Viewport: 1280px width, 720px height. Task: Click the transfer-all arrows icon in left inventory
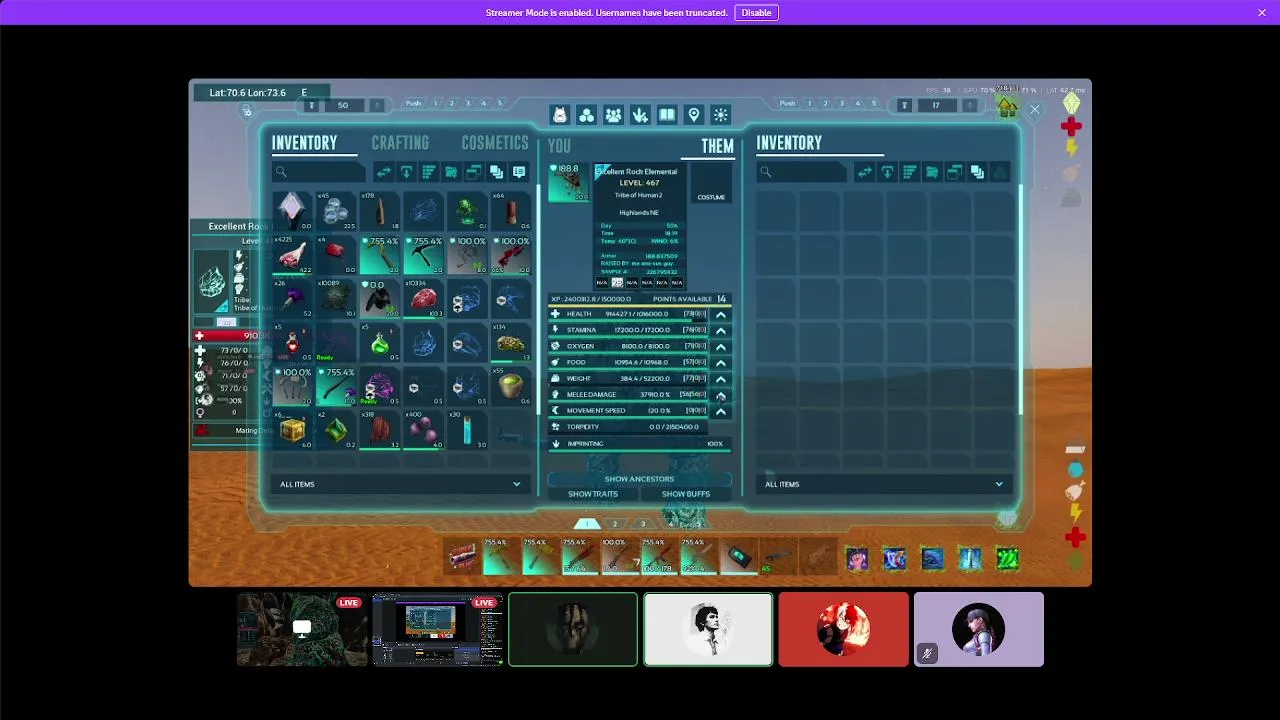coord(384,172)
